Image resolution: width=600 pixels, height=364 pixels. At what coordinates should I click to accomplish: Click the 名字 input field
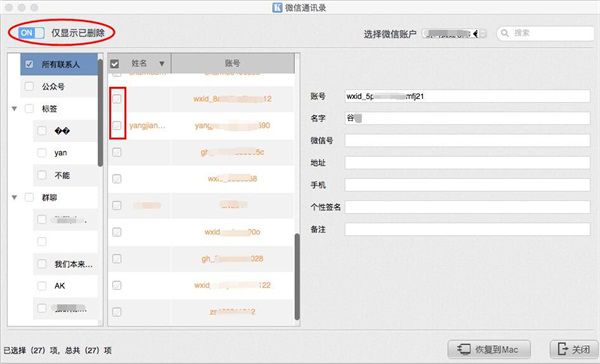coord(467,118)
